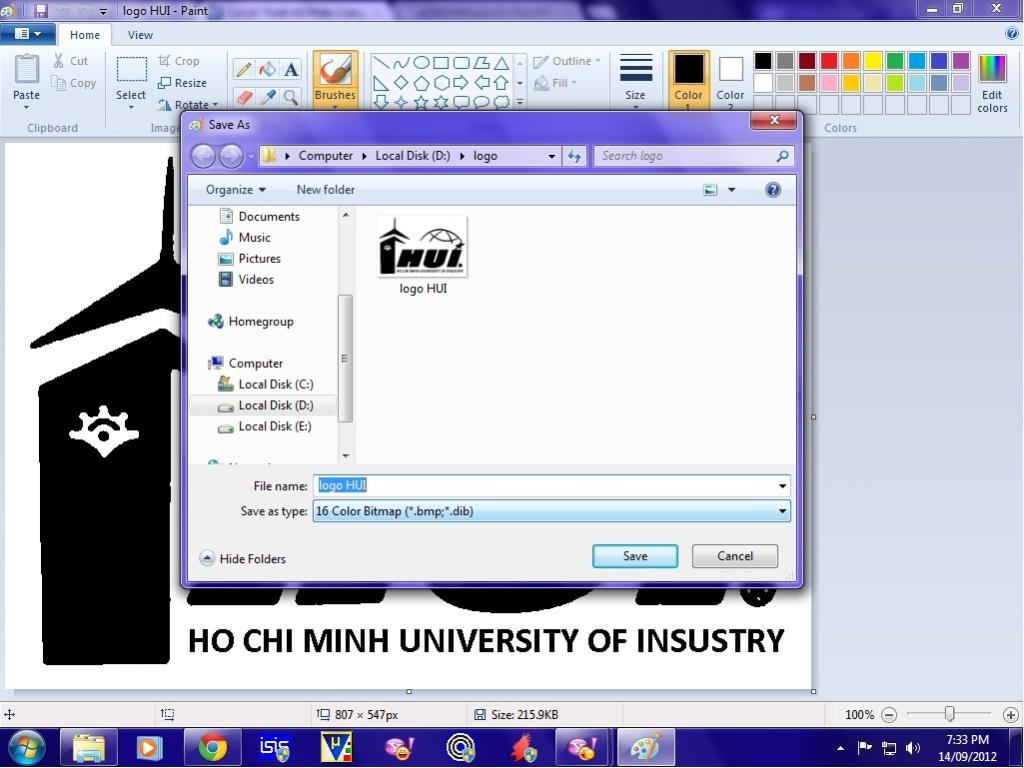Click Copy in the Clipboard group
The width and height of the screenshot is (1024, 768).
(x=74, y=83)
